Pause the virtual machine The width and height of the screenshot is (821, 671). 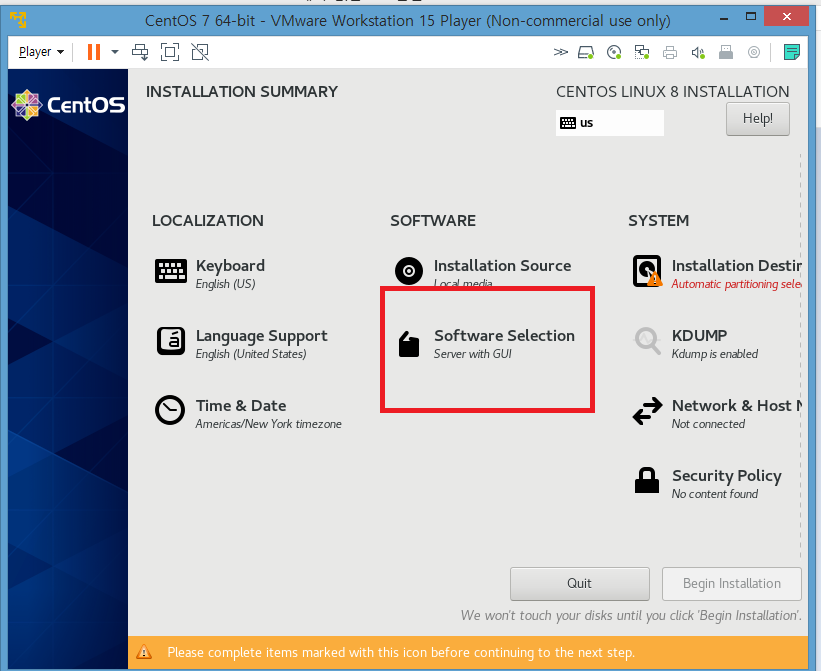[x=94, y=52]
